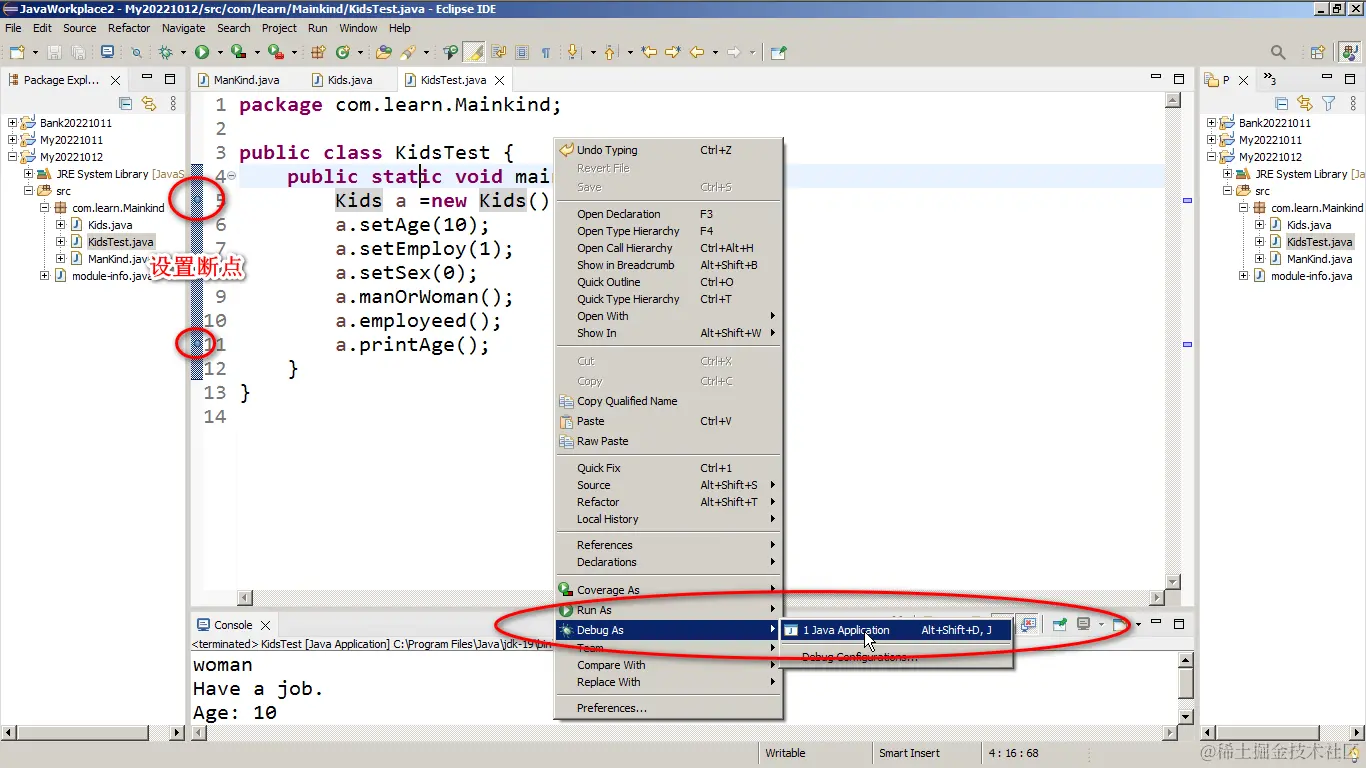This screenshot has width=1366, height=768.
Task: Toggle Block Selection mode
Action: click(522, 52)
